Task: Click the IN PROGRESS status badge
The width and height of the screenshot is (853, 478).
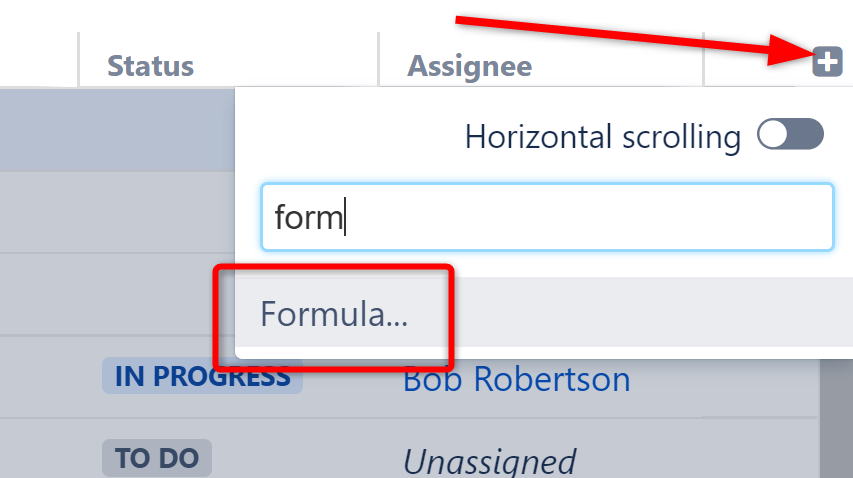Action: (202, 376)
